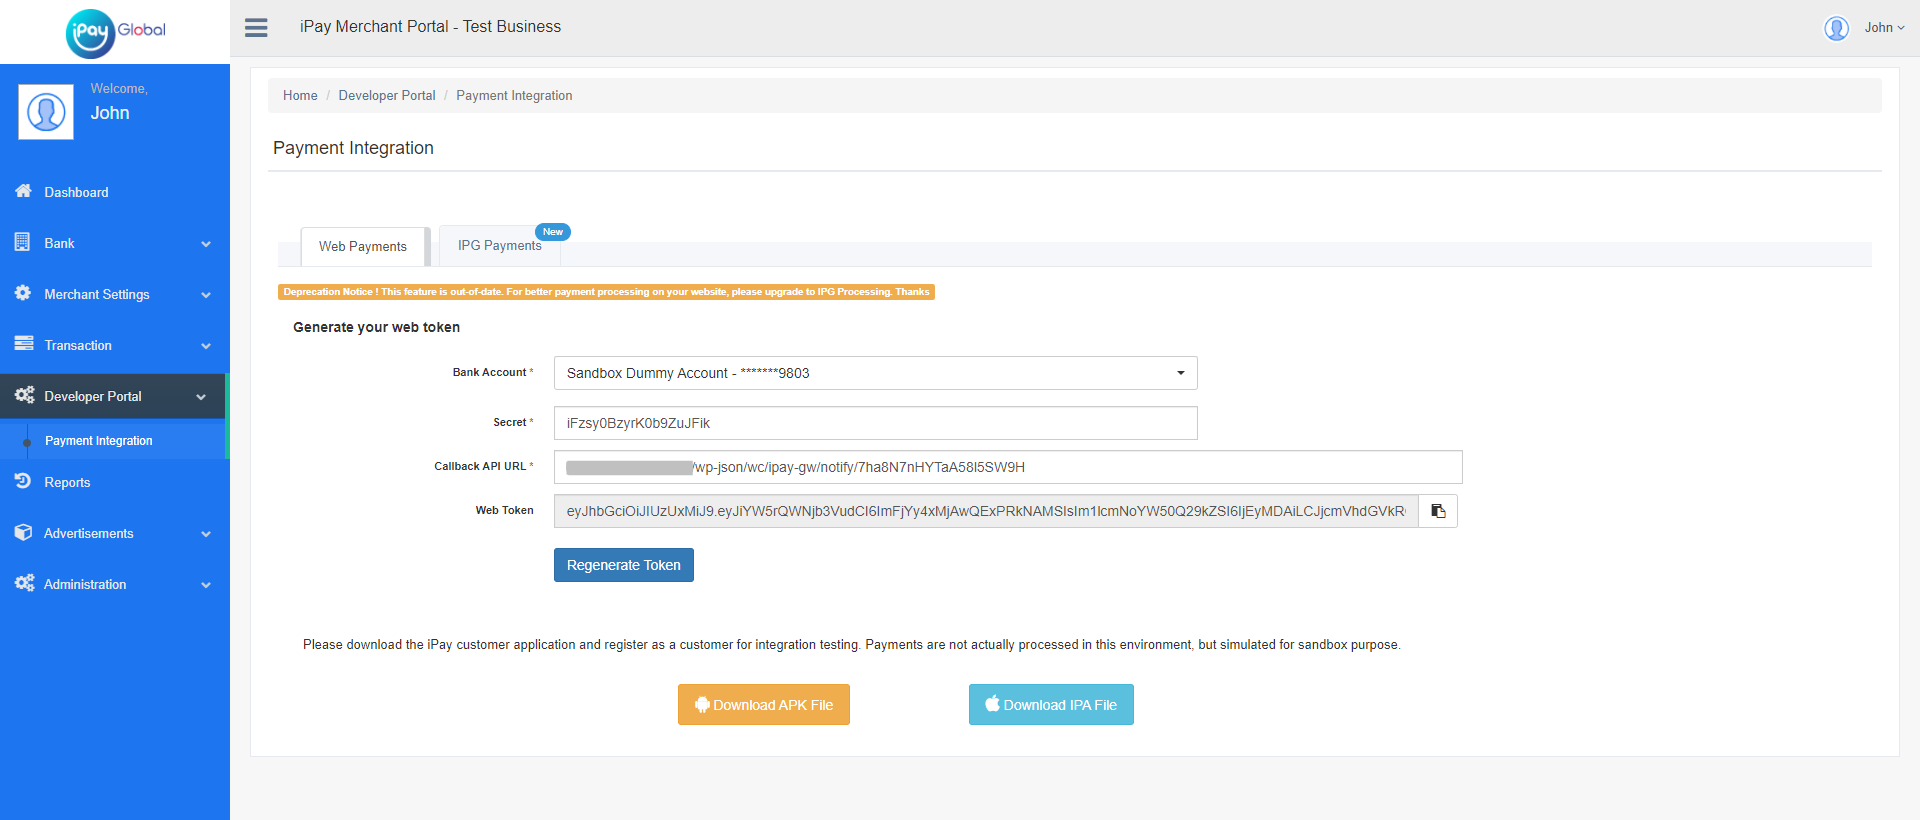Expand the Advertisements chevron

(206, 534)
